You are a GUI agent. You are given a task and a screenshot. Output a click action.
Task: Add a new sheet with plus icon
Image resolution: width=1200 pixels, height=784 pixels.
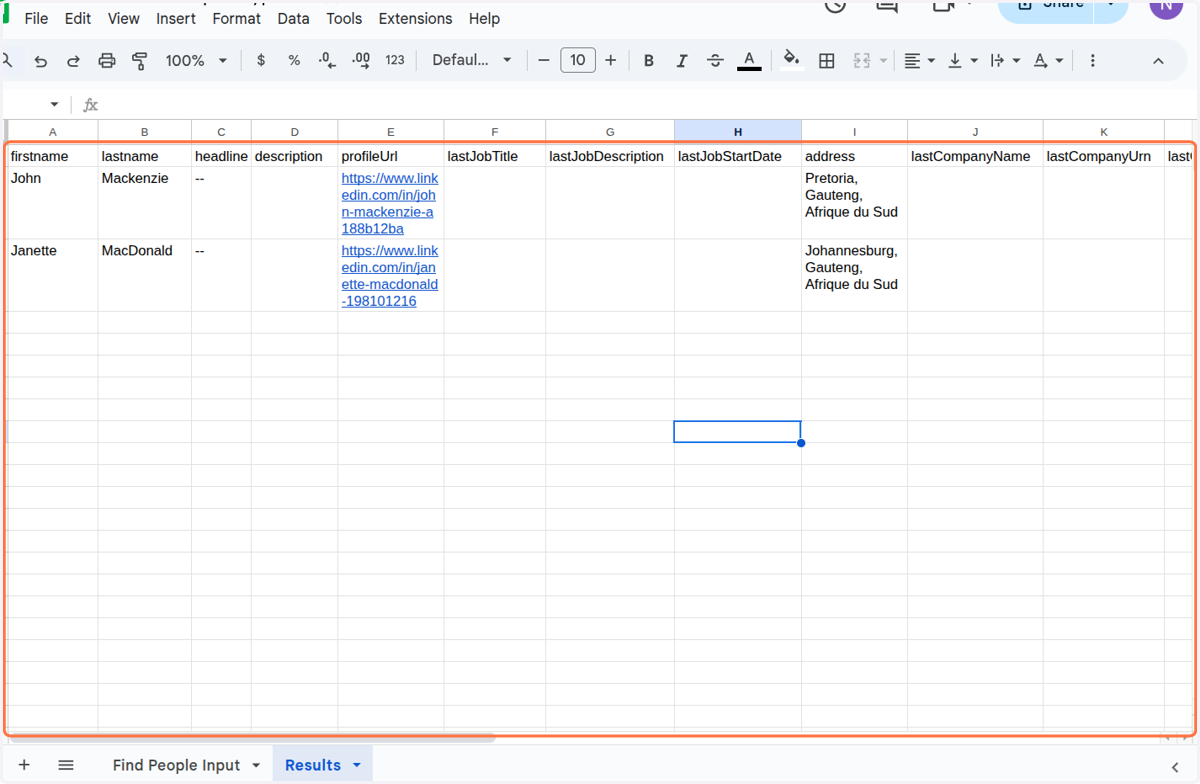(x=24, y=765)
